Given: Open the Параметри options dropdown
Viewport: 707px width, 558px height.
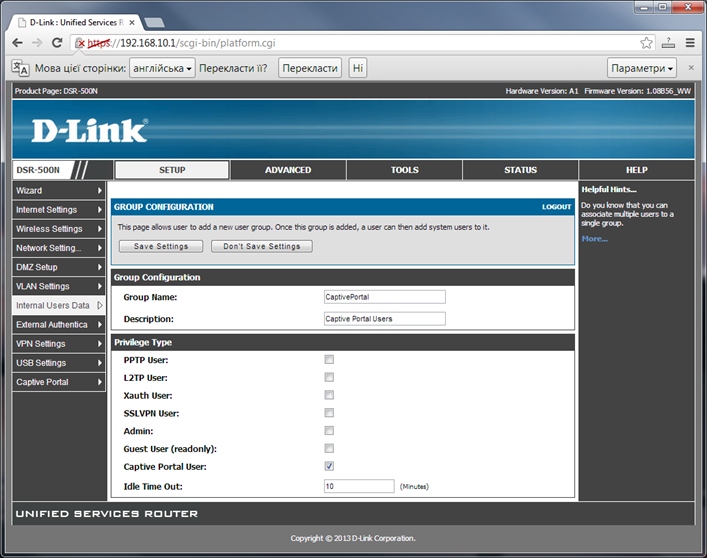Looking at the screenshot, I should point(642,68).
